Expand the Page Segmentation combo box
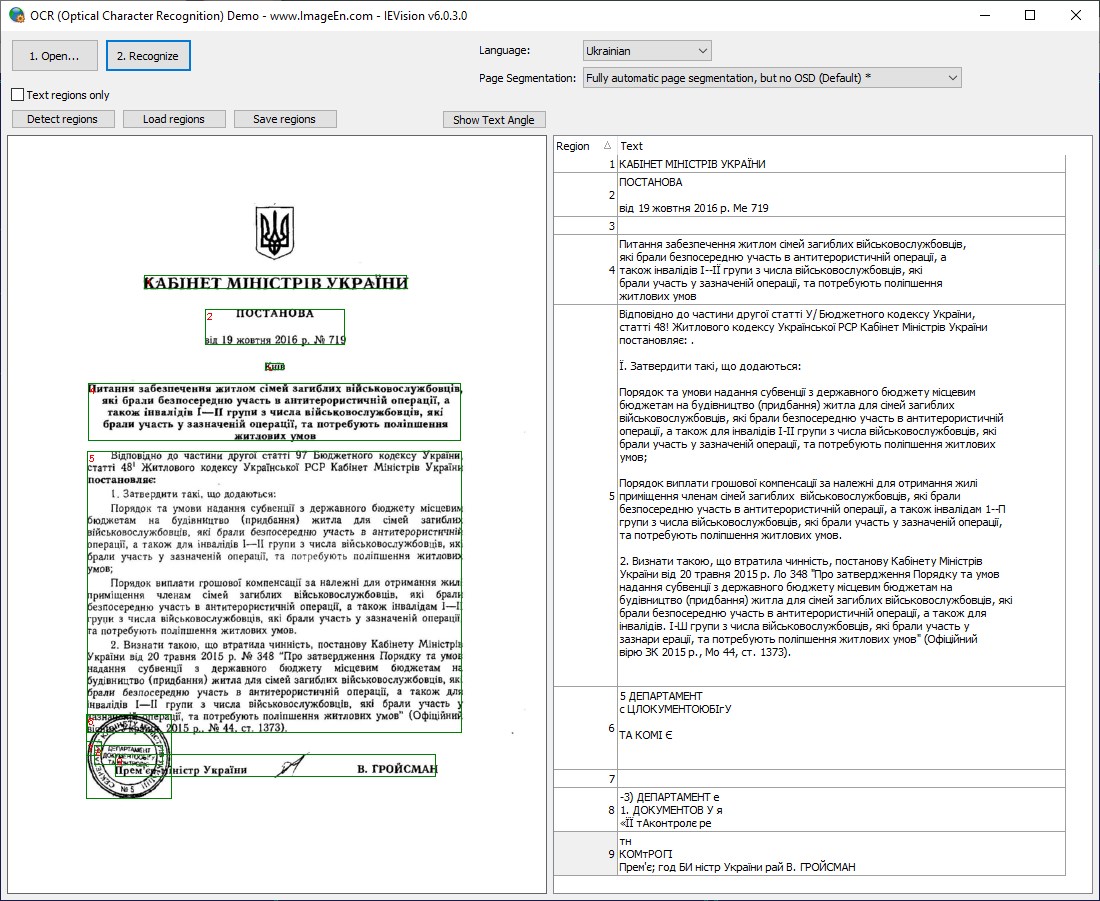The width and height of the screenshot is (1100, 901). (772, 78)
